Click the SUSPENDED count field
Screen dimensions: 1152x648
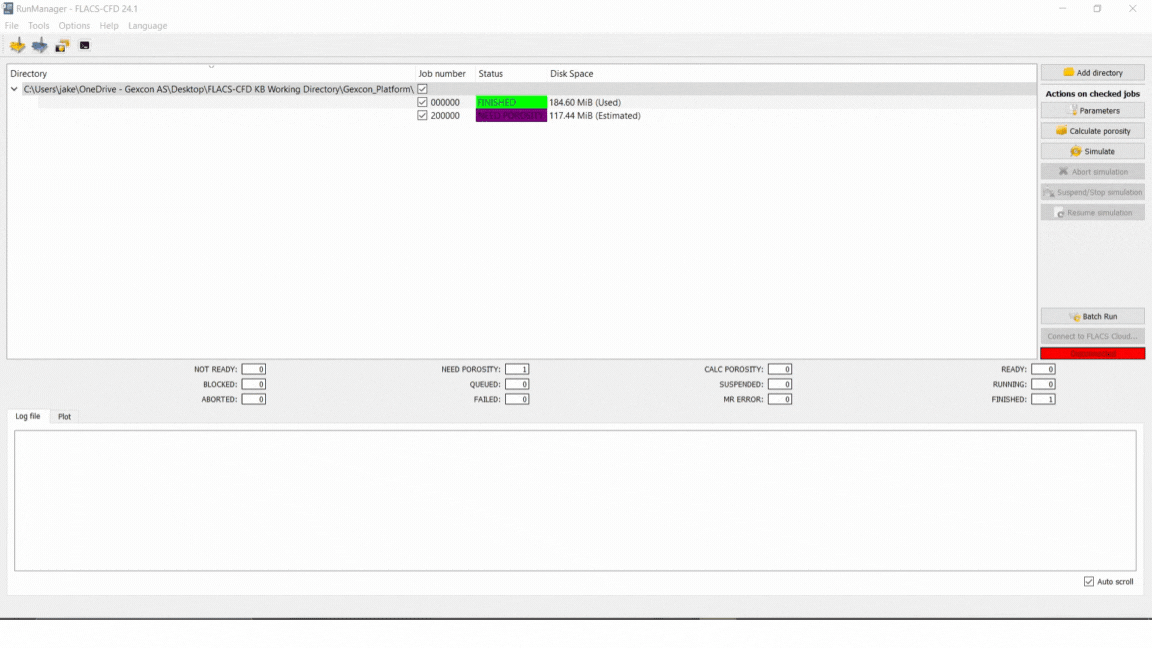[x=780, y=384]
